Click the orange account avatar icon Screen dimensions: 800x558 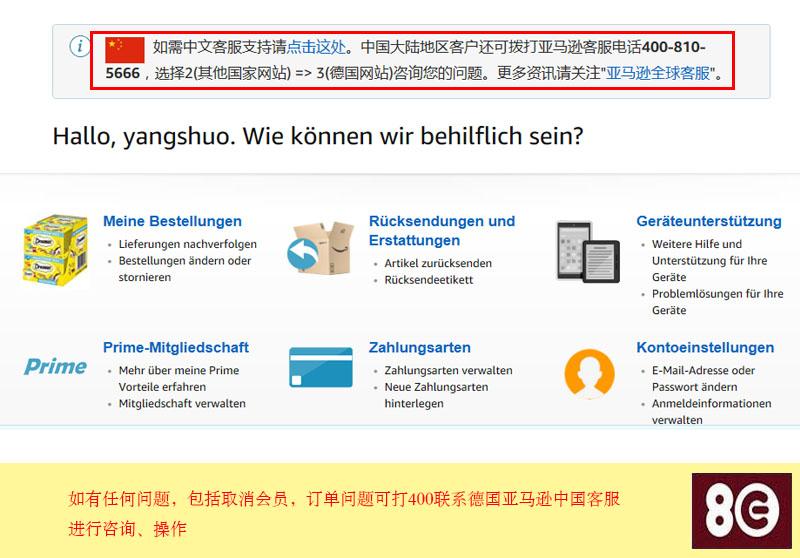(x=589, y=373)
